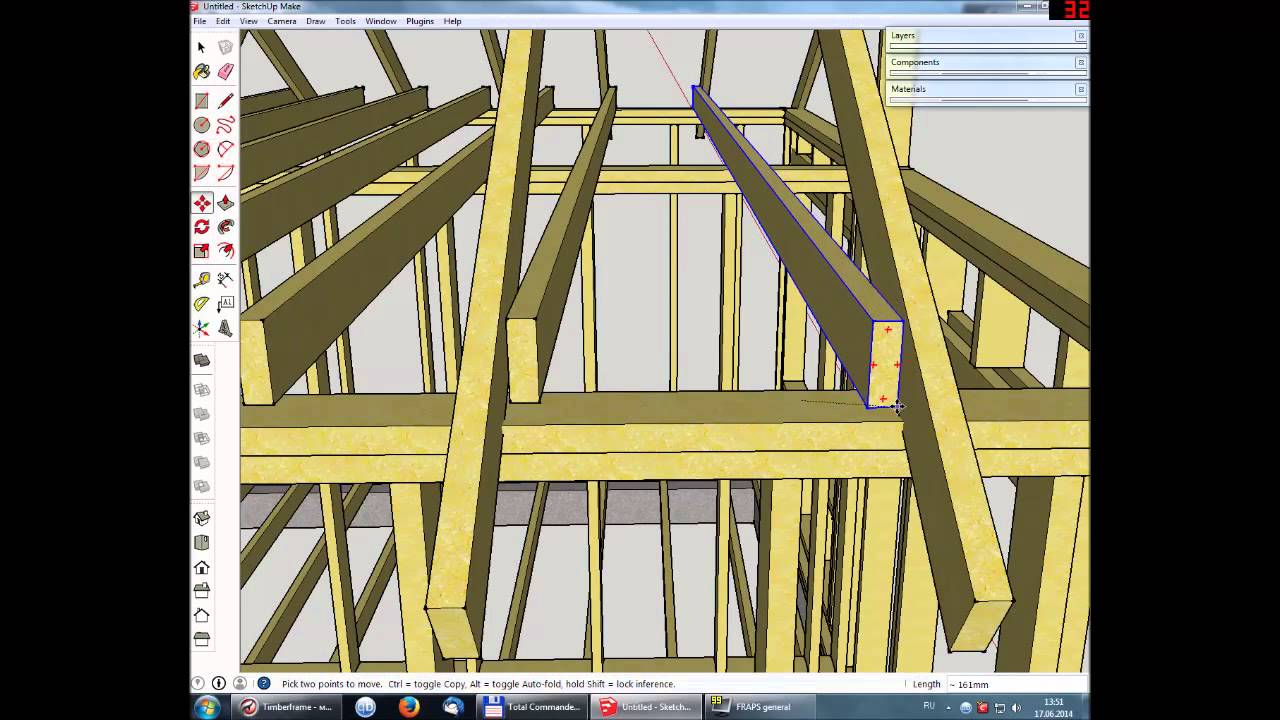This screenshot has width=1280, height=720.
Task: Select the arrow Select tool
Action: click(x=201, y=47)
